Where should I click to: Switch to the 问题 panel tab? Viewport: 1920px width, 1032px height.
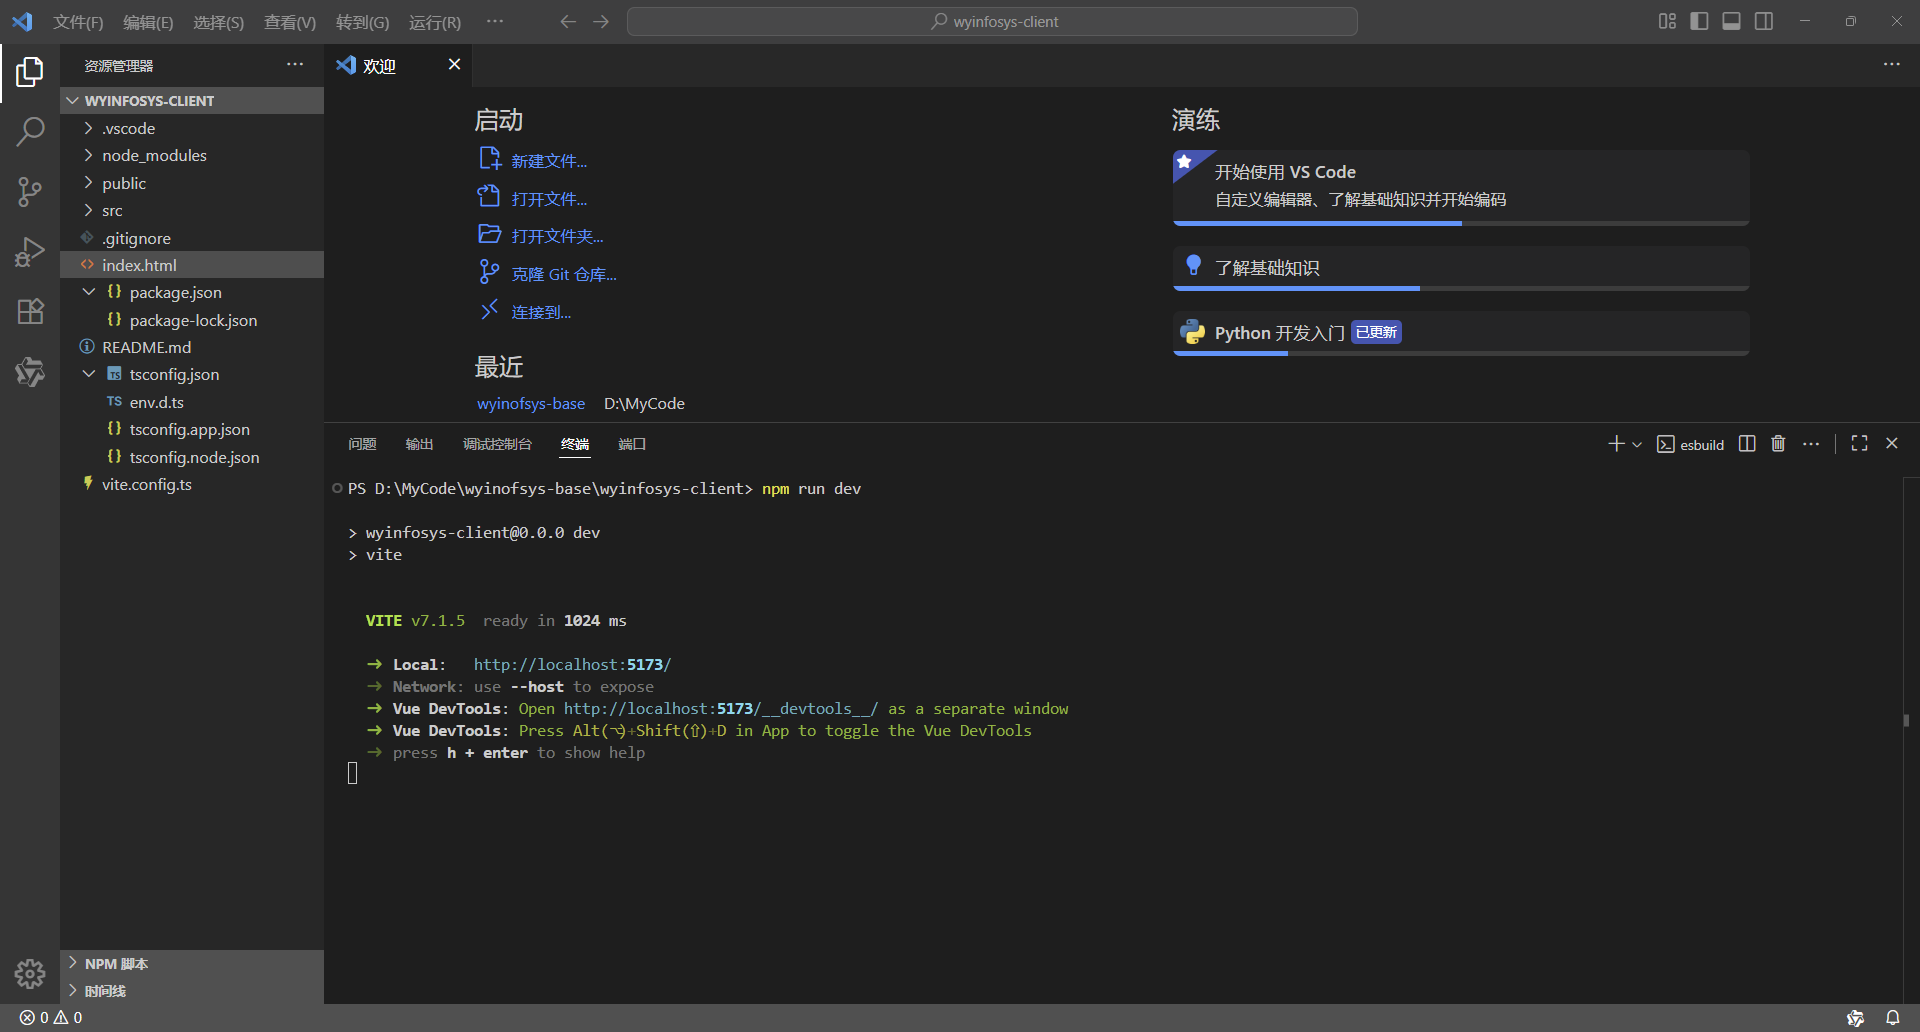click(x=362, y=444)
